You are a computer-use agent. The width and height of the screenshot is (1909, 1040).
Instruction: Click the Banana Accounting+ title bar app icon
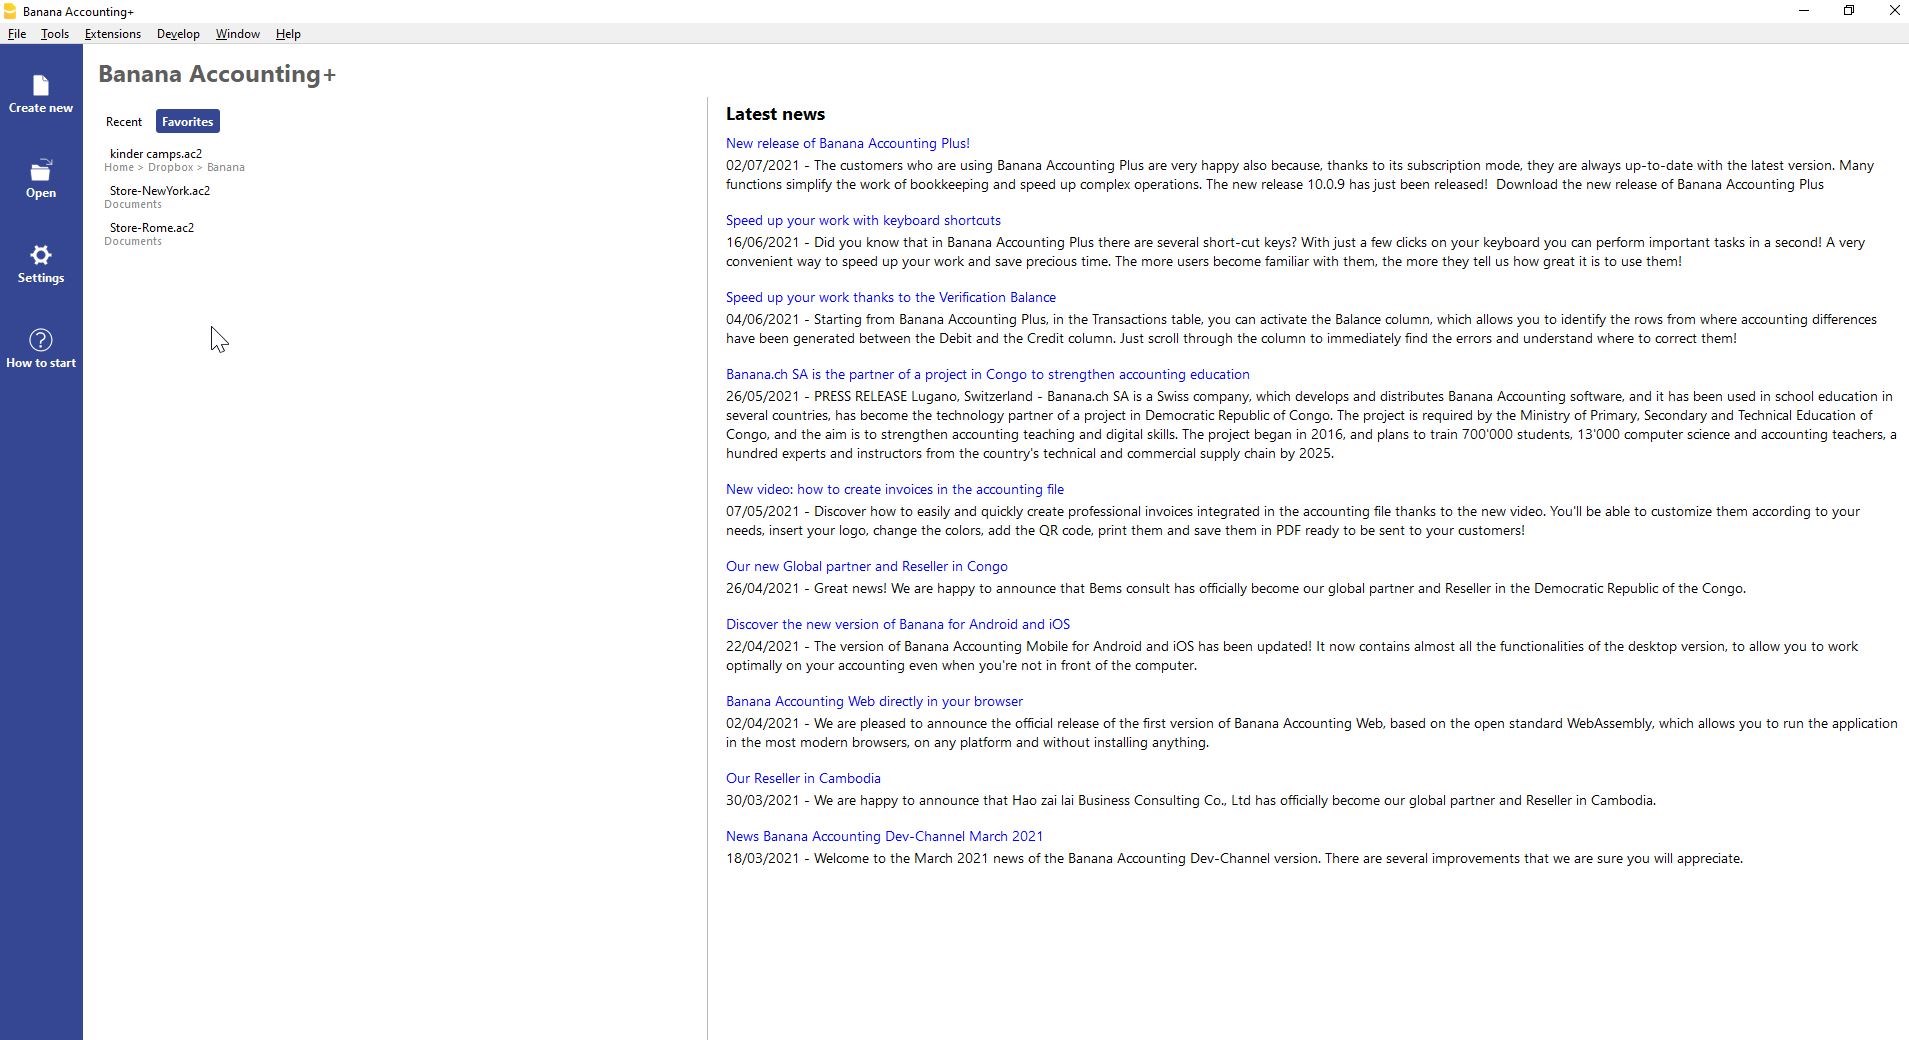9,11
